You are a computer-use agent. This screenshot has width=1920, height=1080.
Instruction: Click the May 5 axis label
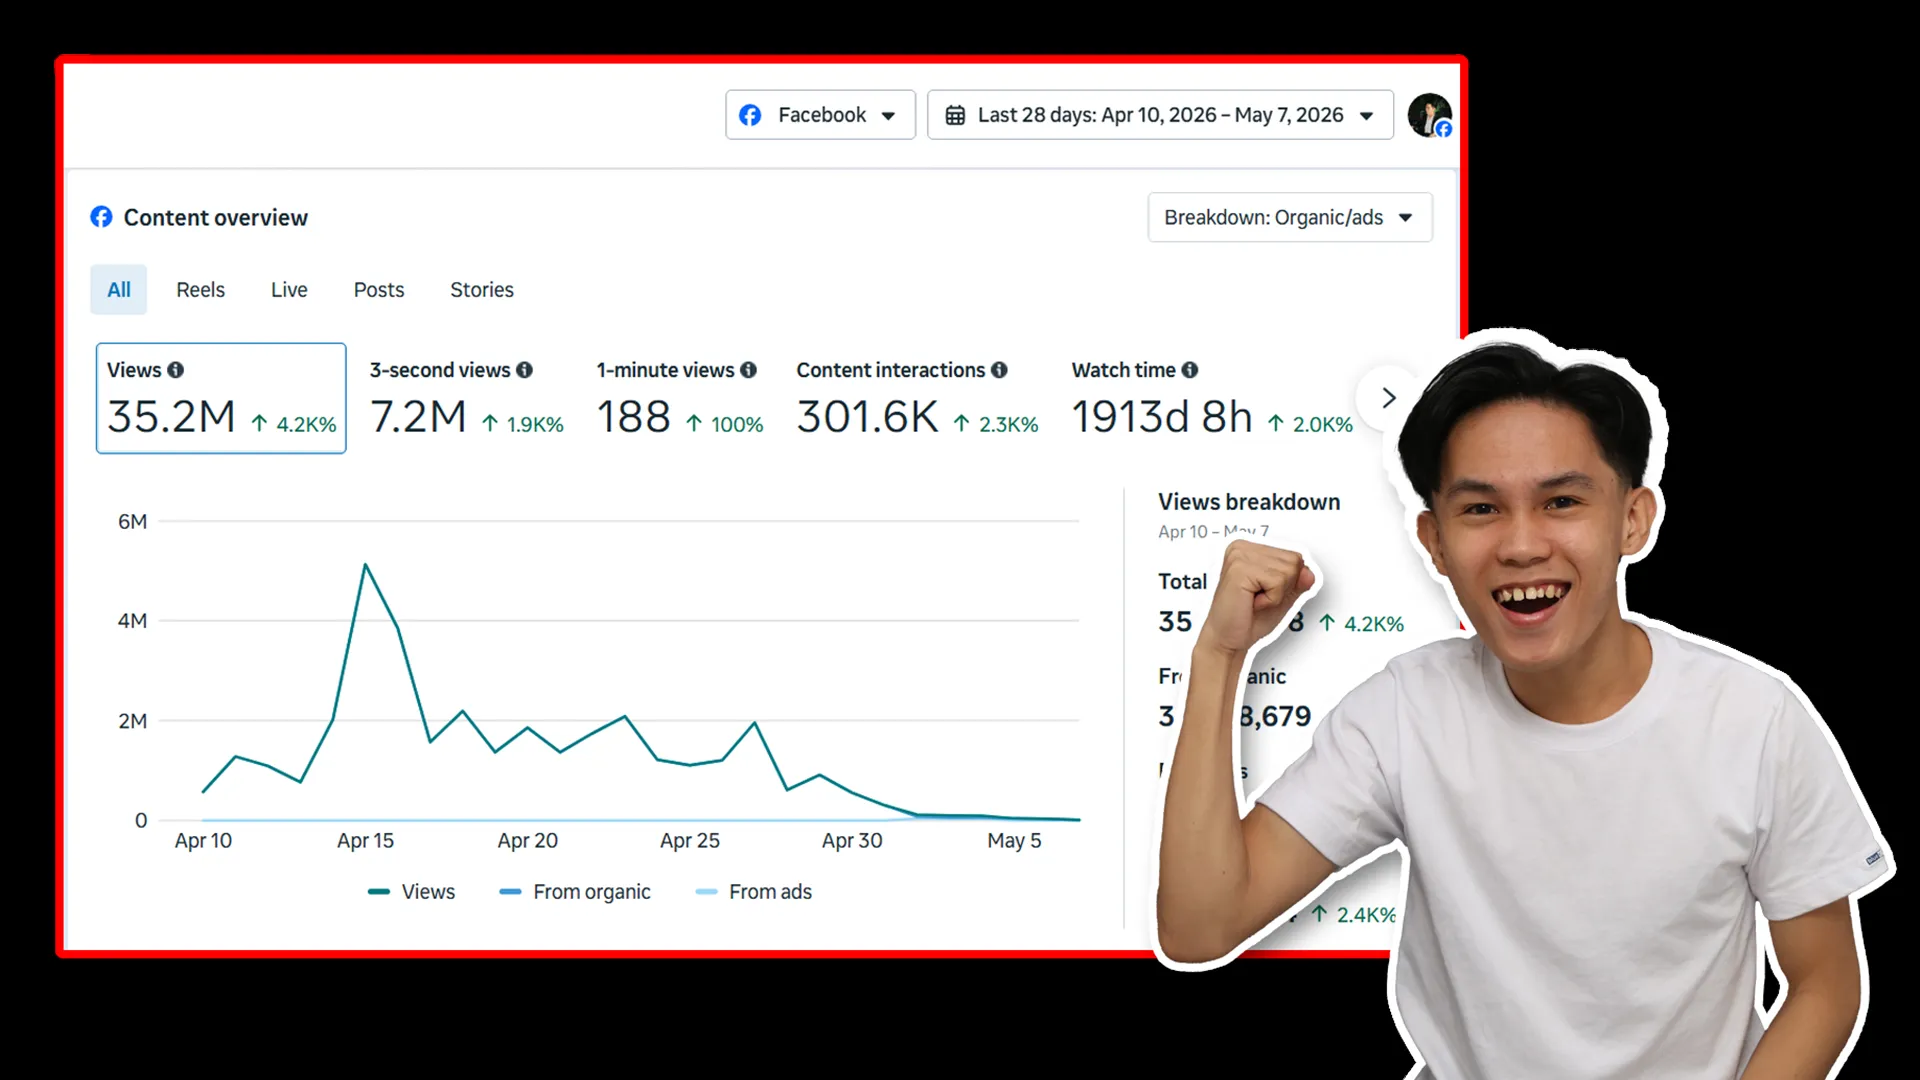[1014, 841]
